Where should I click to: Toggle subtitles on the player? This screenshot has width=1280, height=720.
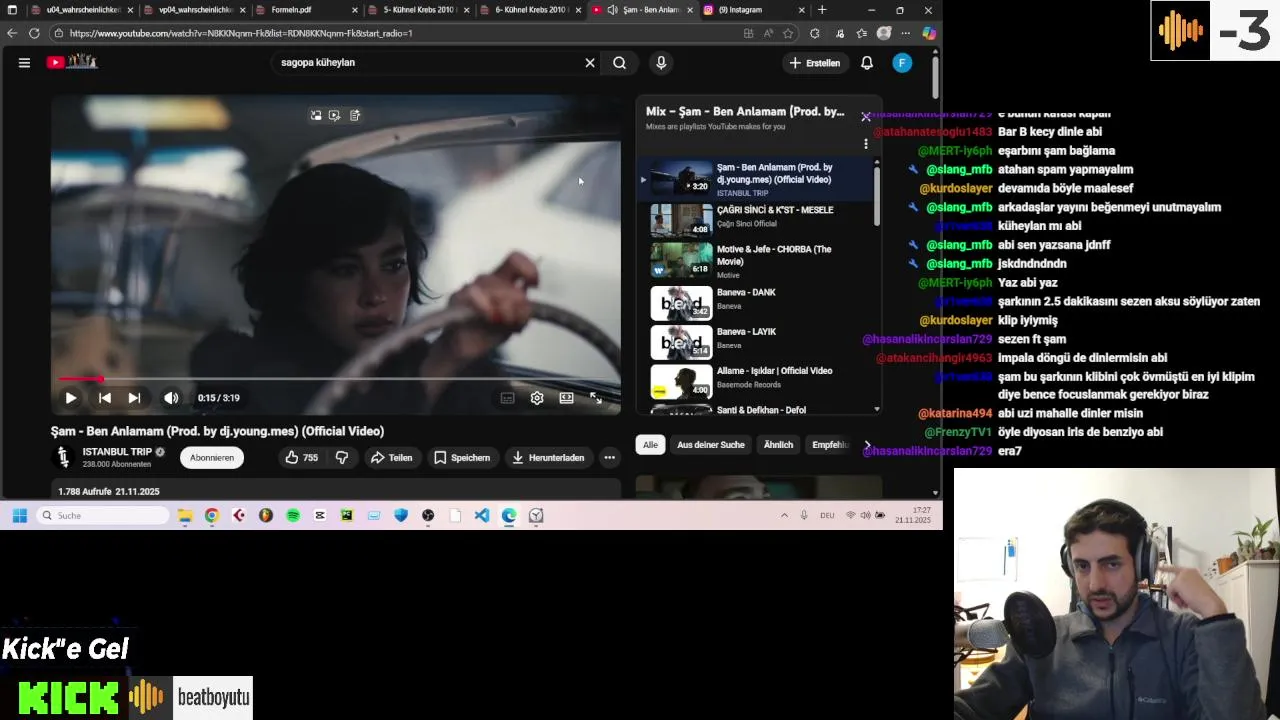pos(507,398)
